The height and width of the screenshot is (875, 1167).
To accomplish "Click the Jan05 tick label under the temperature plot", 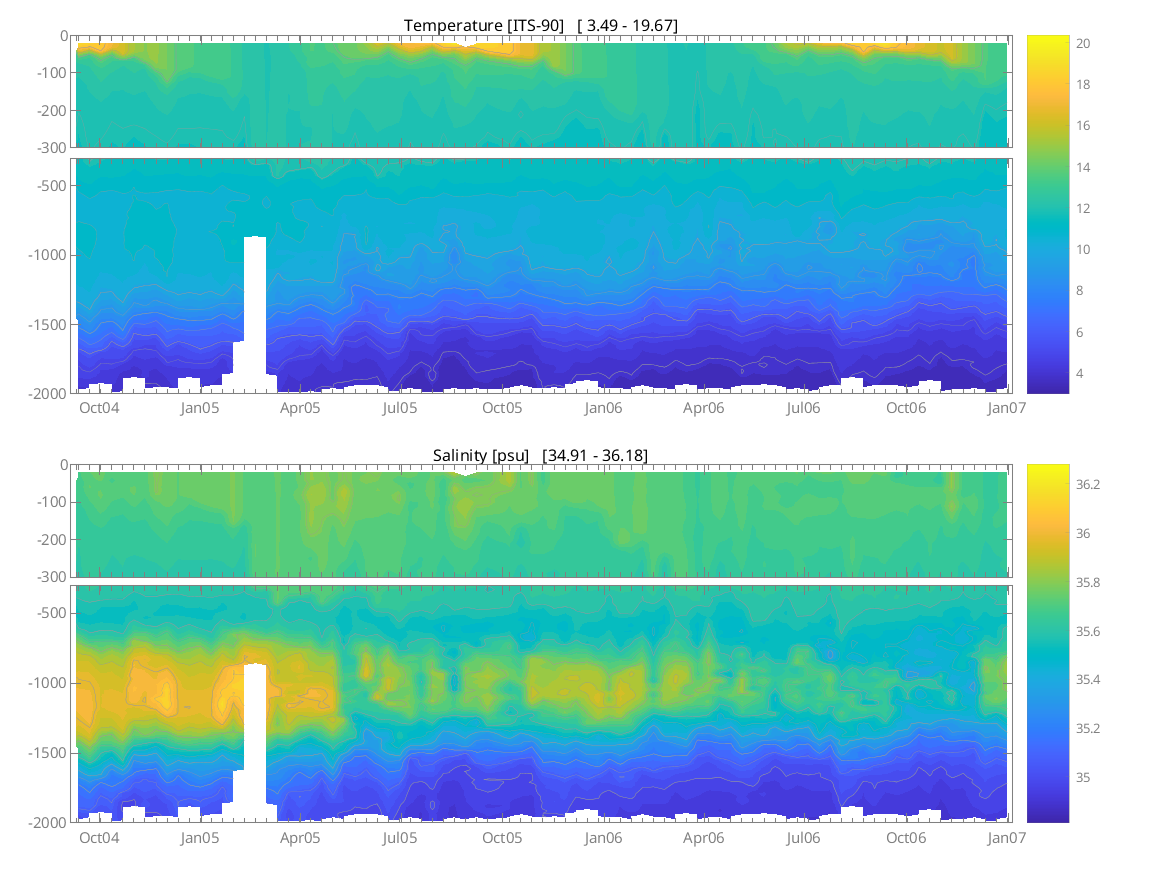I will coord(200,408).
